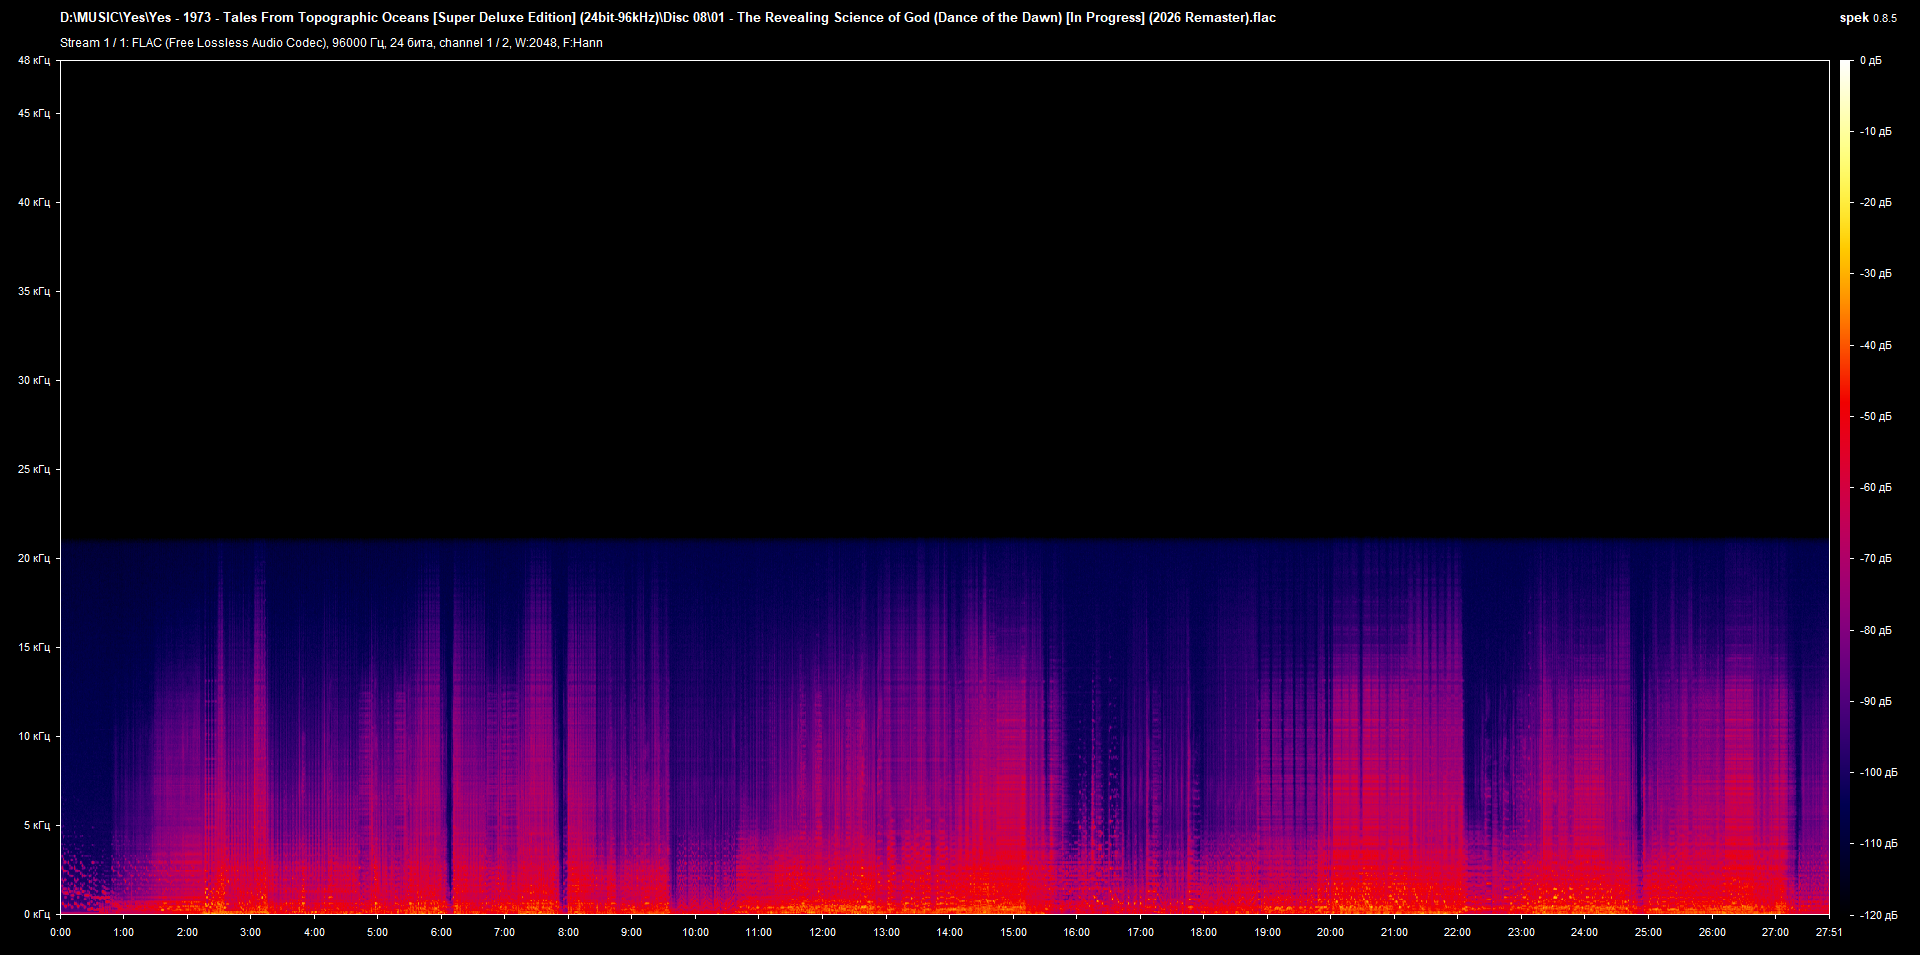Click the '-40 дБ' level label

click(x=1876, y=345)
